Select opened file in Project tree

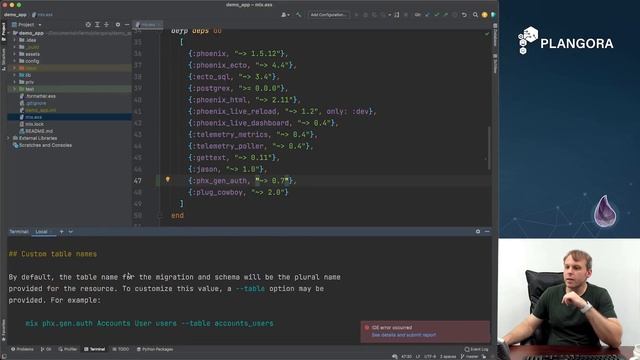tap(88, 25)
